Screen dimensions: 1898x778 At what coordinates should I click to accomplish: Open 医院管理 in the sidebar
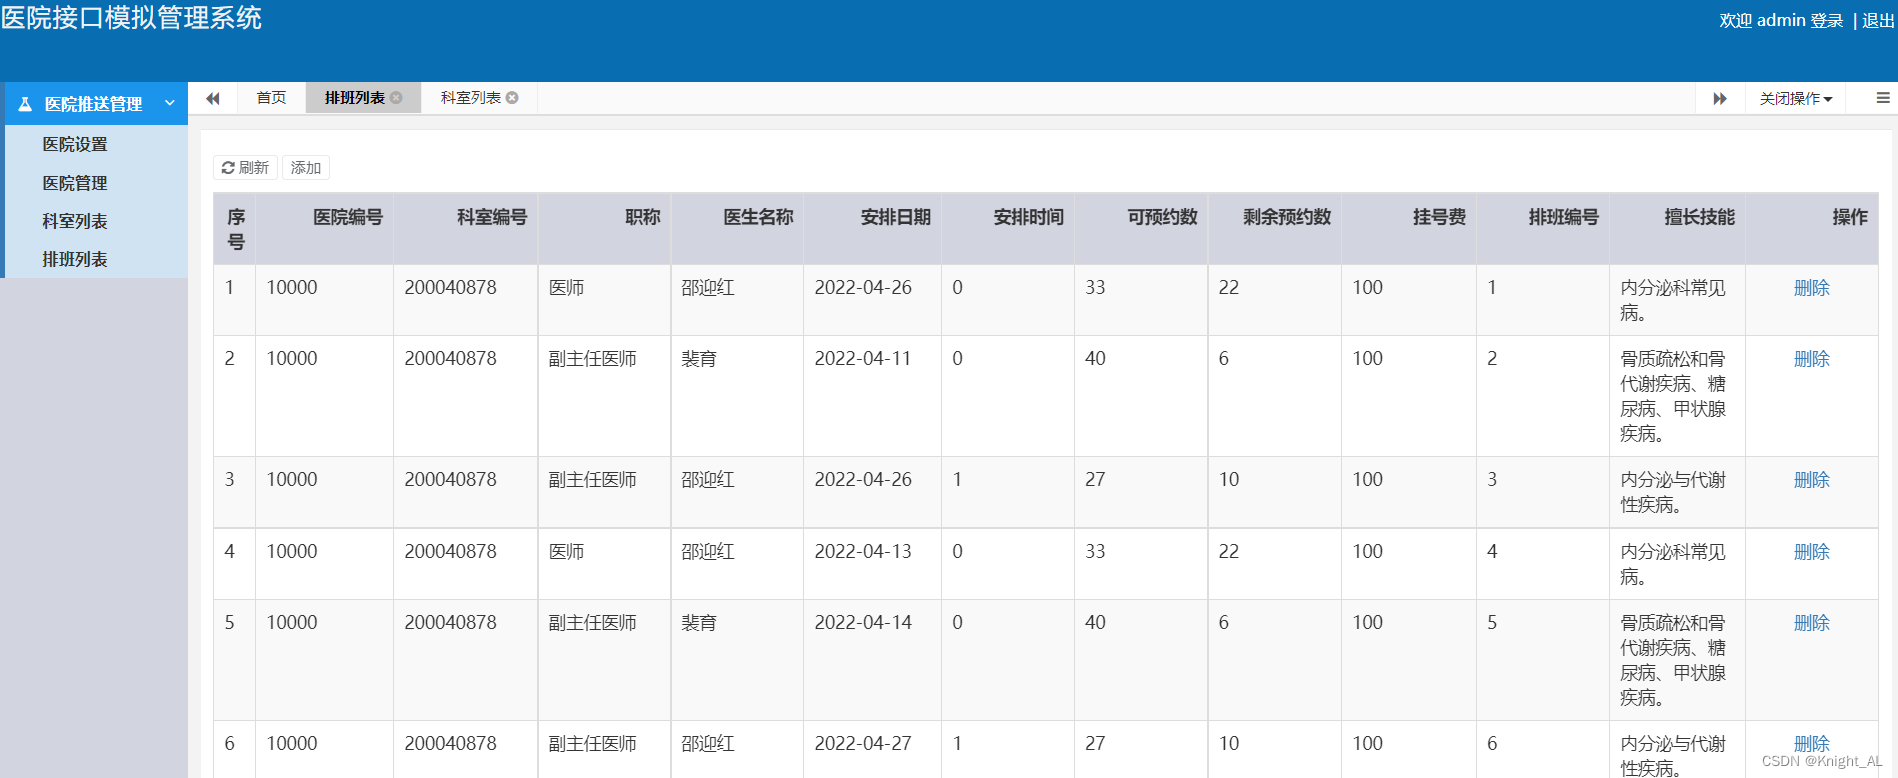click(x=75, y=183)
